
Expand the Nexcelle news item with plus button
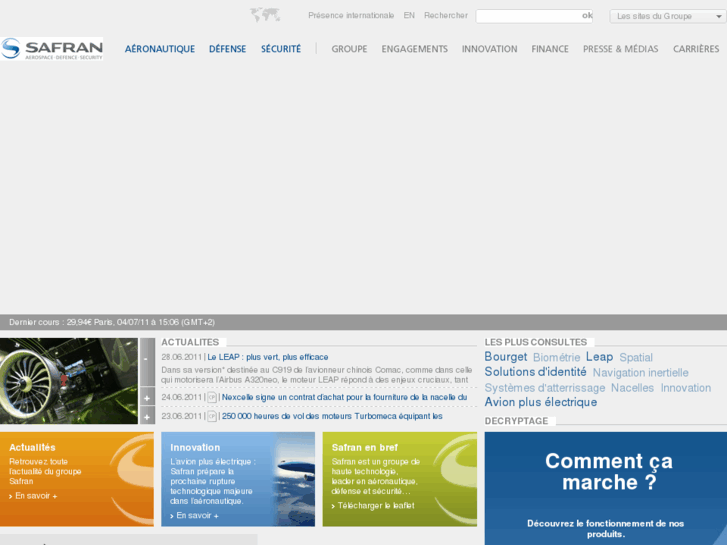point(147,398)
